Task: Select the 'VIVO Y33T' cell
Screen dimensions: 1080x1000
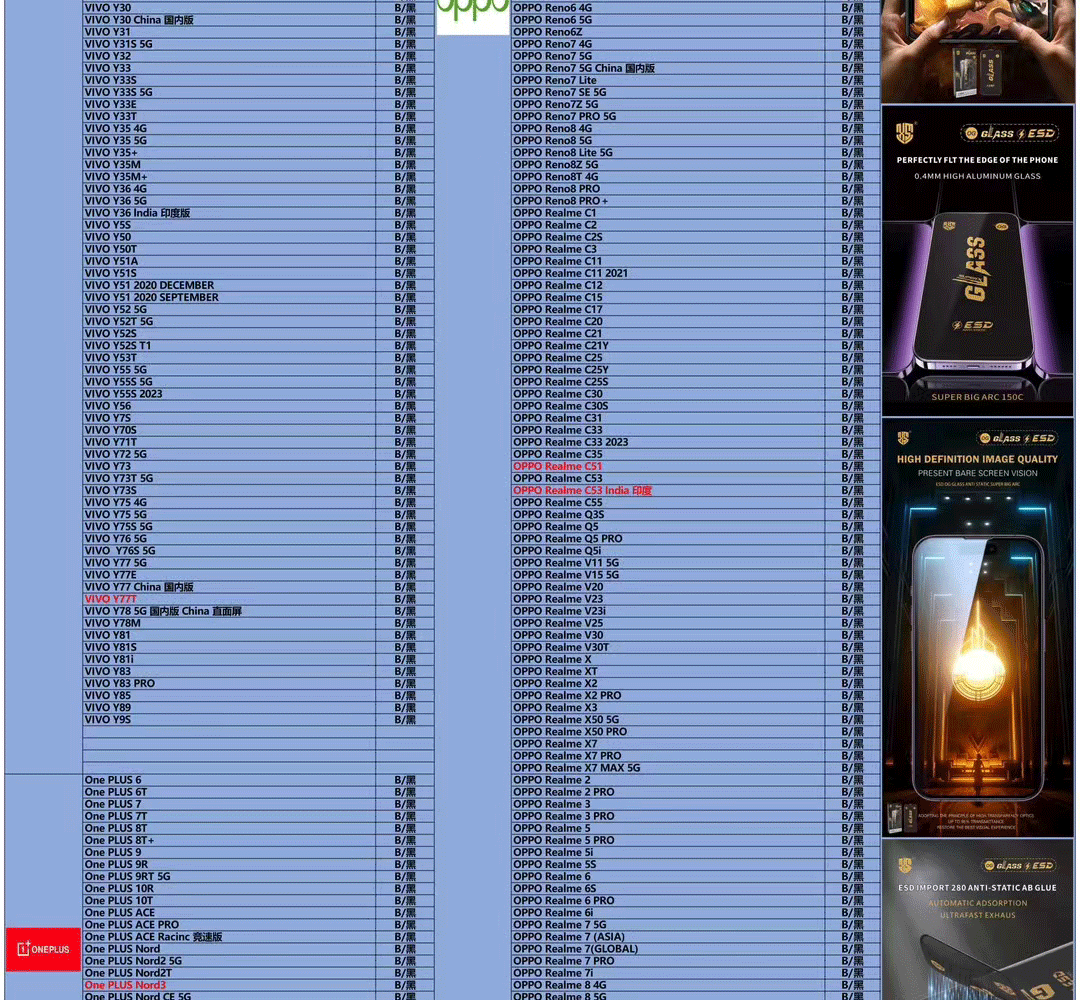Action: point(229,116)
